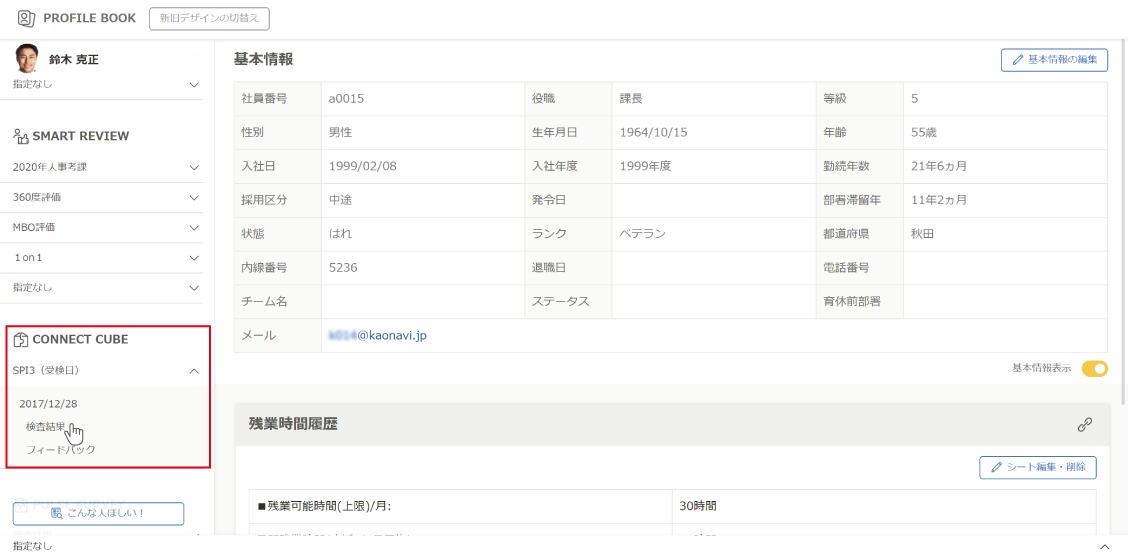This screenshot has height=555, width=1128.
Task: Click 鈴木 克正's profile photo
Action: 26,58
